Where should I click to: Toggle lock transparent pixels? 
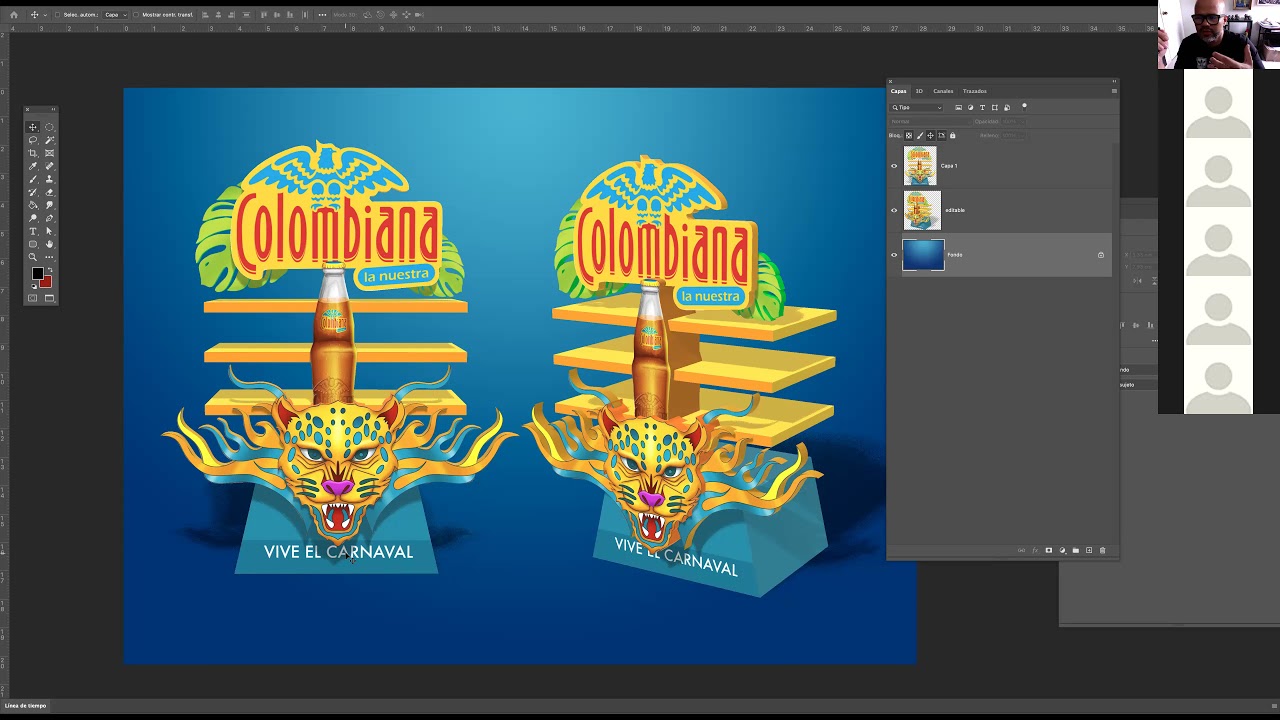click(908, 135)
